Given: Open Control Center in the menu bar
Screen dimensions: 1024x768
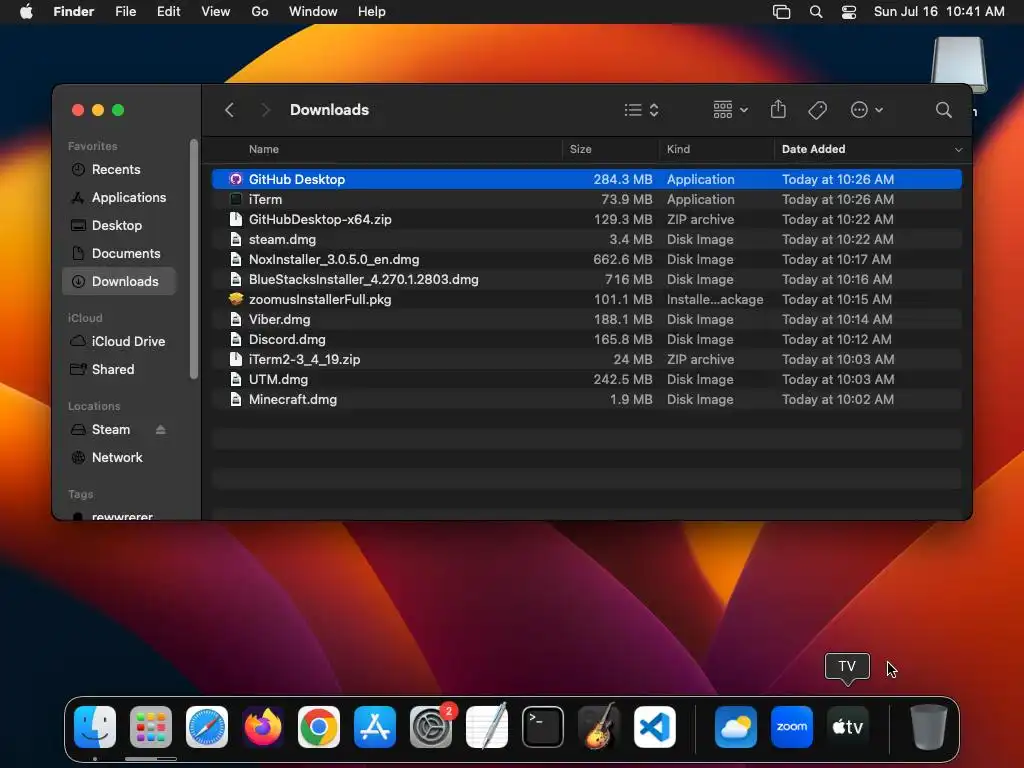Looking at the screenshot, I should [x=849, y=12].
